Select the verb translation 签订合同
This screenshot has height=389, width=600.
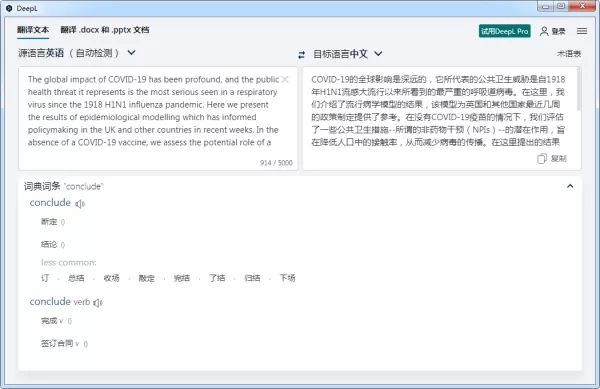click(x=57, y=343)
